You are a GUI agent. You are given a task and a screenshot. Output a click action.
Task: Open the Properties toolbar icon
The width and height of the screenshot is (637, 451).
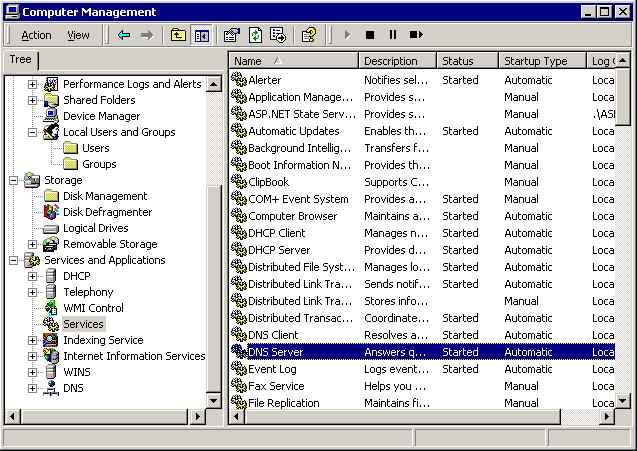(232, 35)
